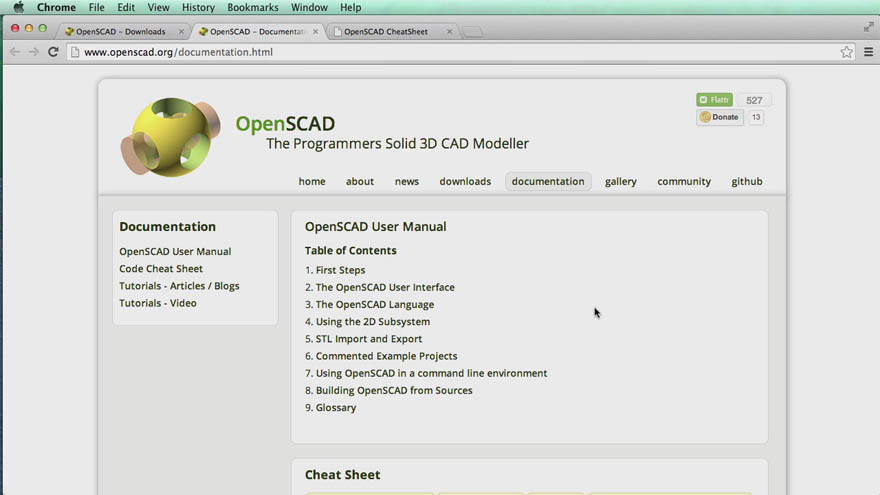Click the OpenSCAD logo image
The image size is (880, 495).
tap(171, 138)
